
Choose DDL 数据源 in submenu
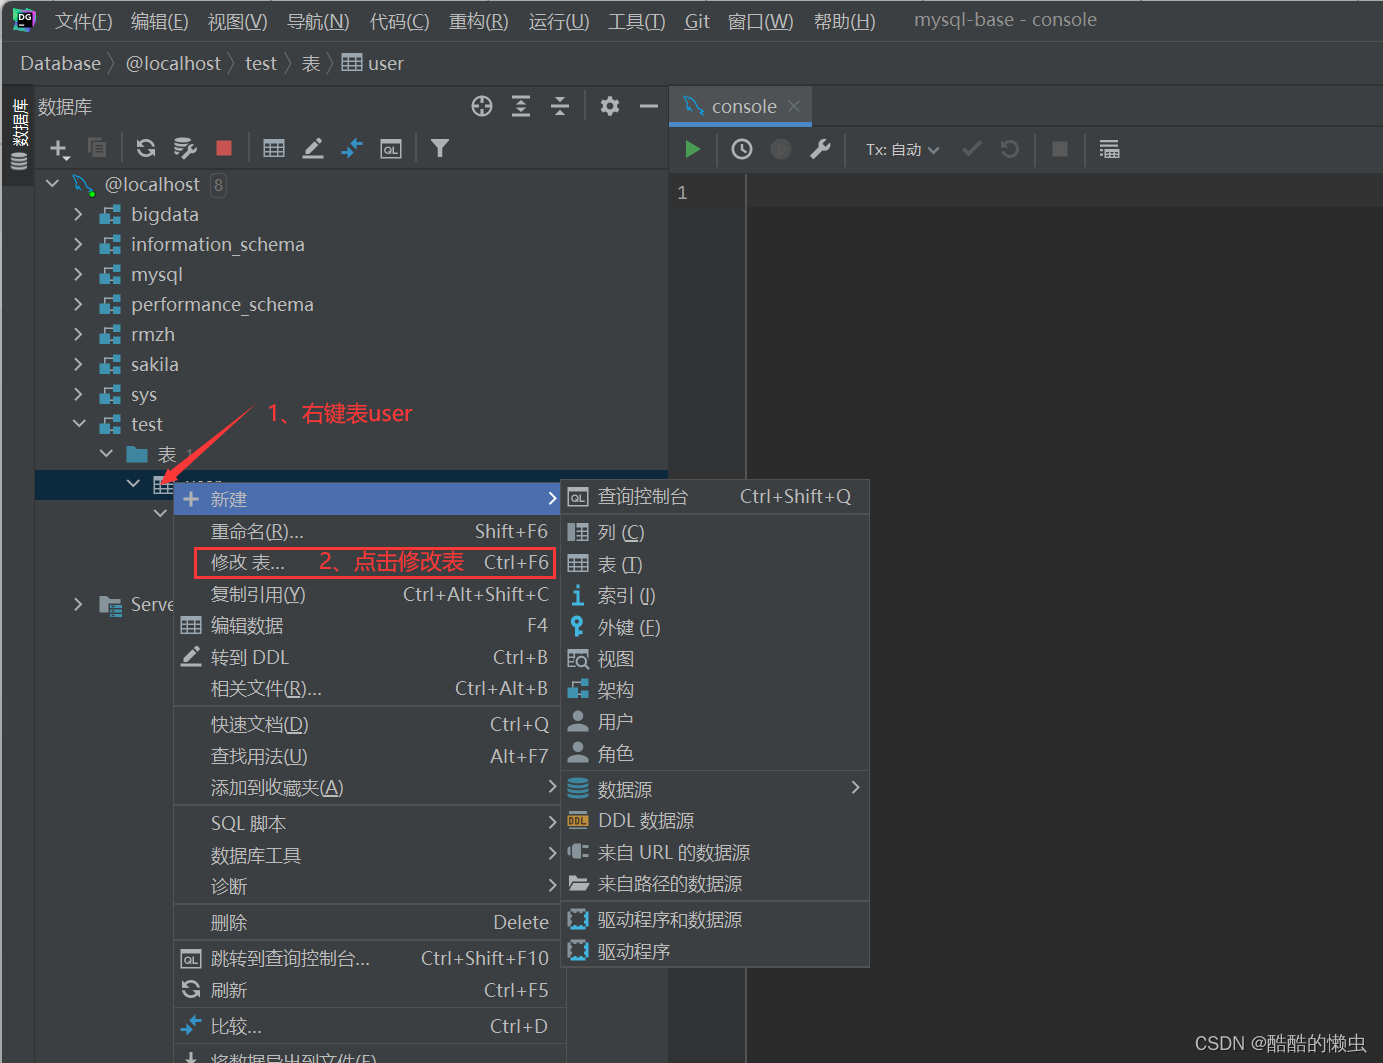pyautogui.click(x=715, y=821)
